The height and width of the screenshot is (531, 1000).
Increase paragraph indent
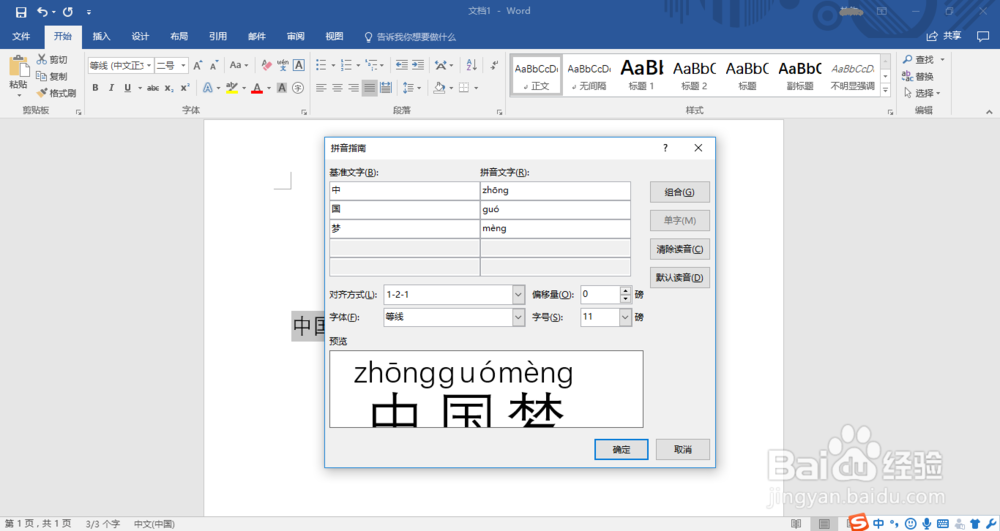[x=418, y=65]
